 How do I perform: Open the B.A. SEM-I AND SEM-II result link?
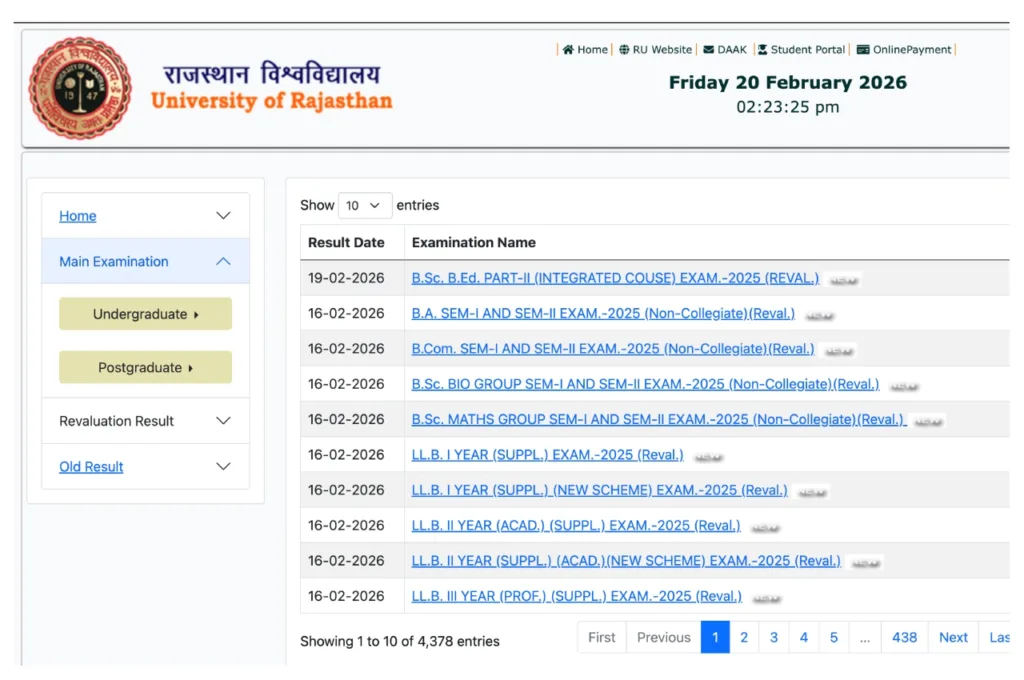pos(605,313)
